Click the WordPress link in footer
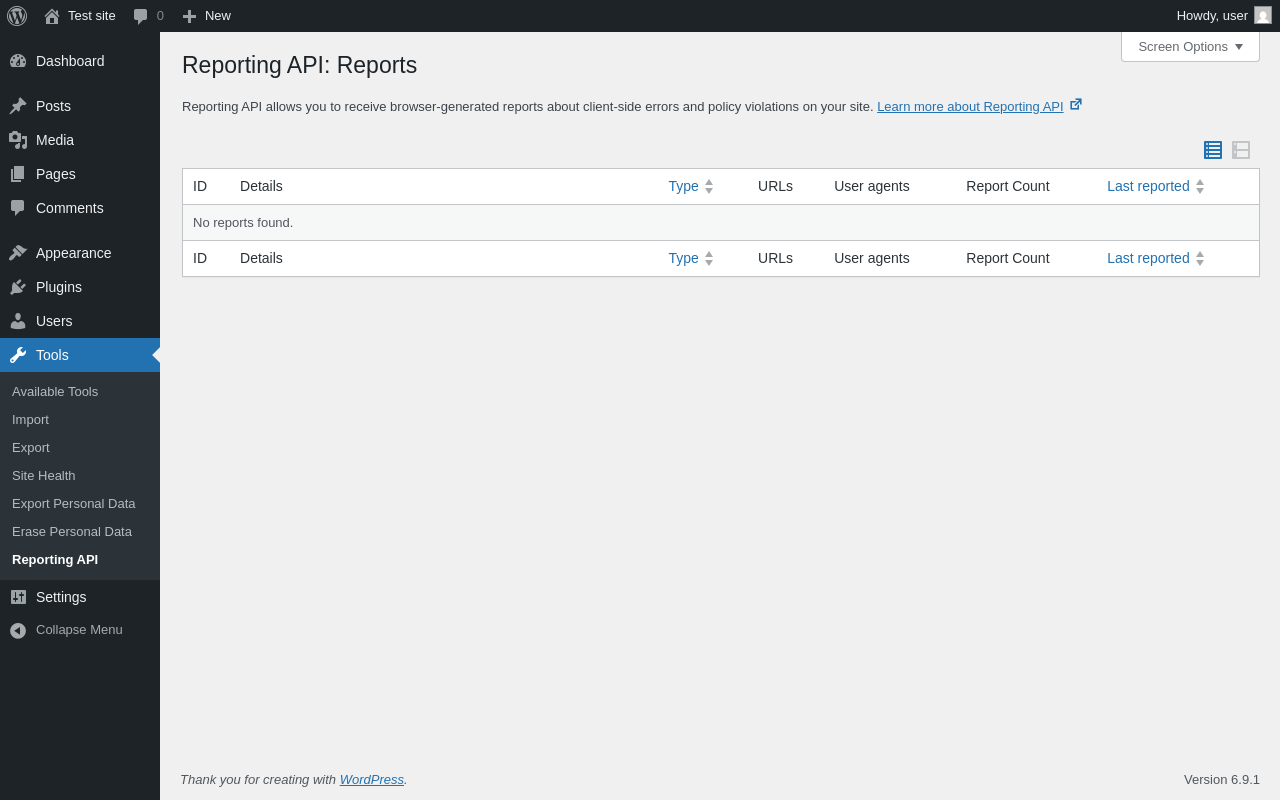The height and width of the screenshot is (800, 1280). 371,780
